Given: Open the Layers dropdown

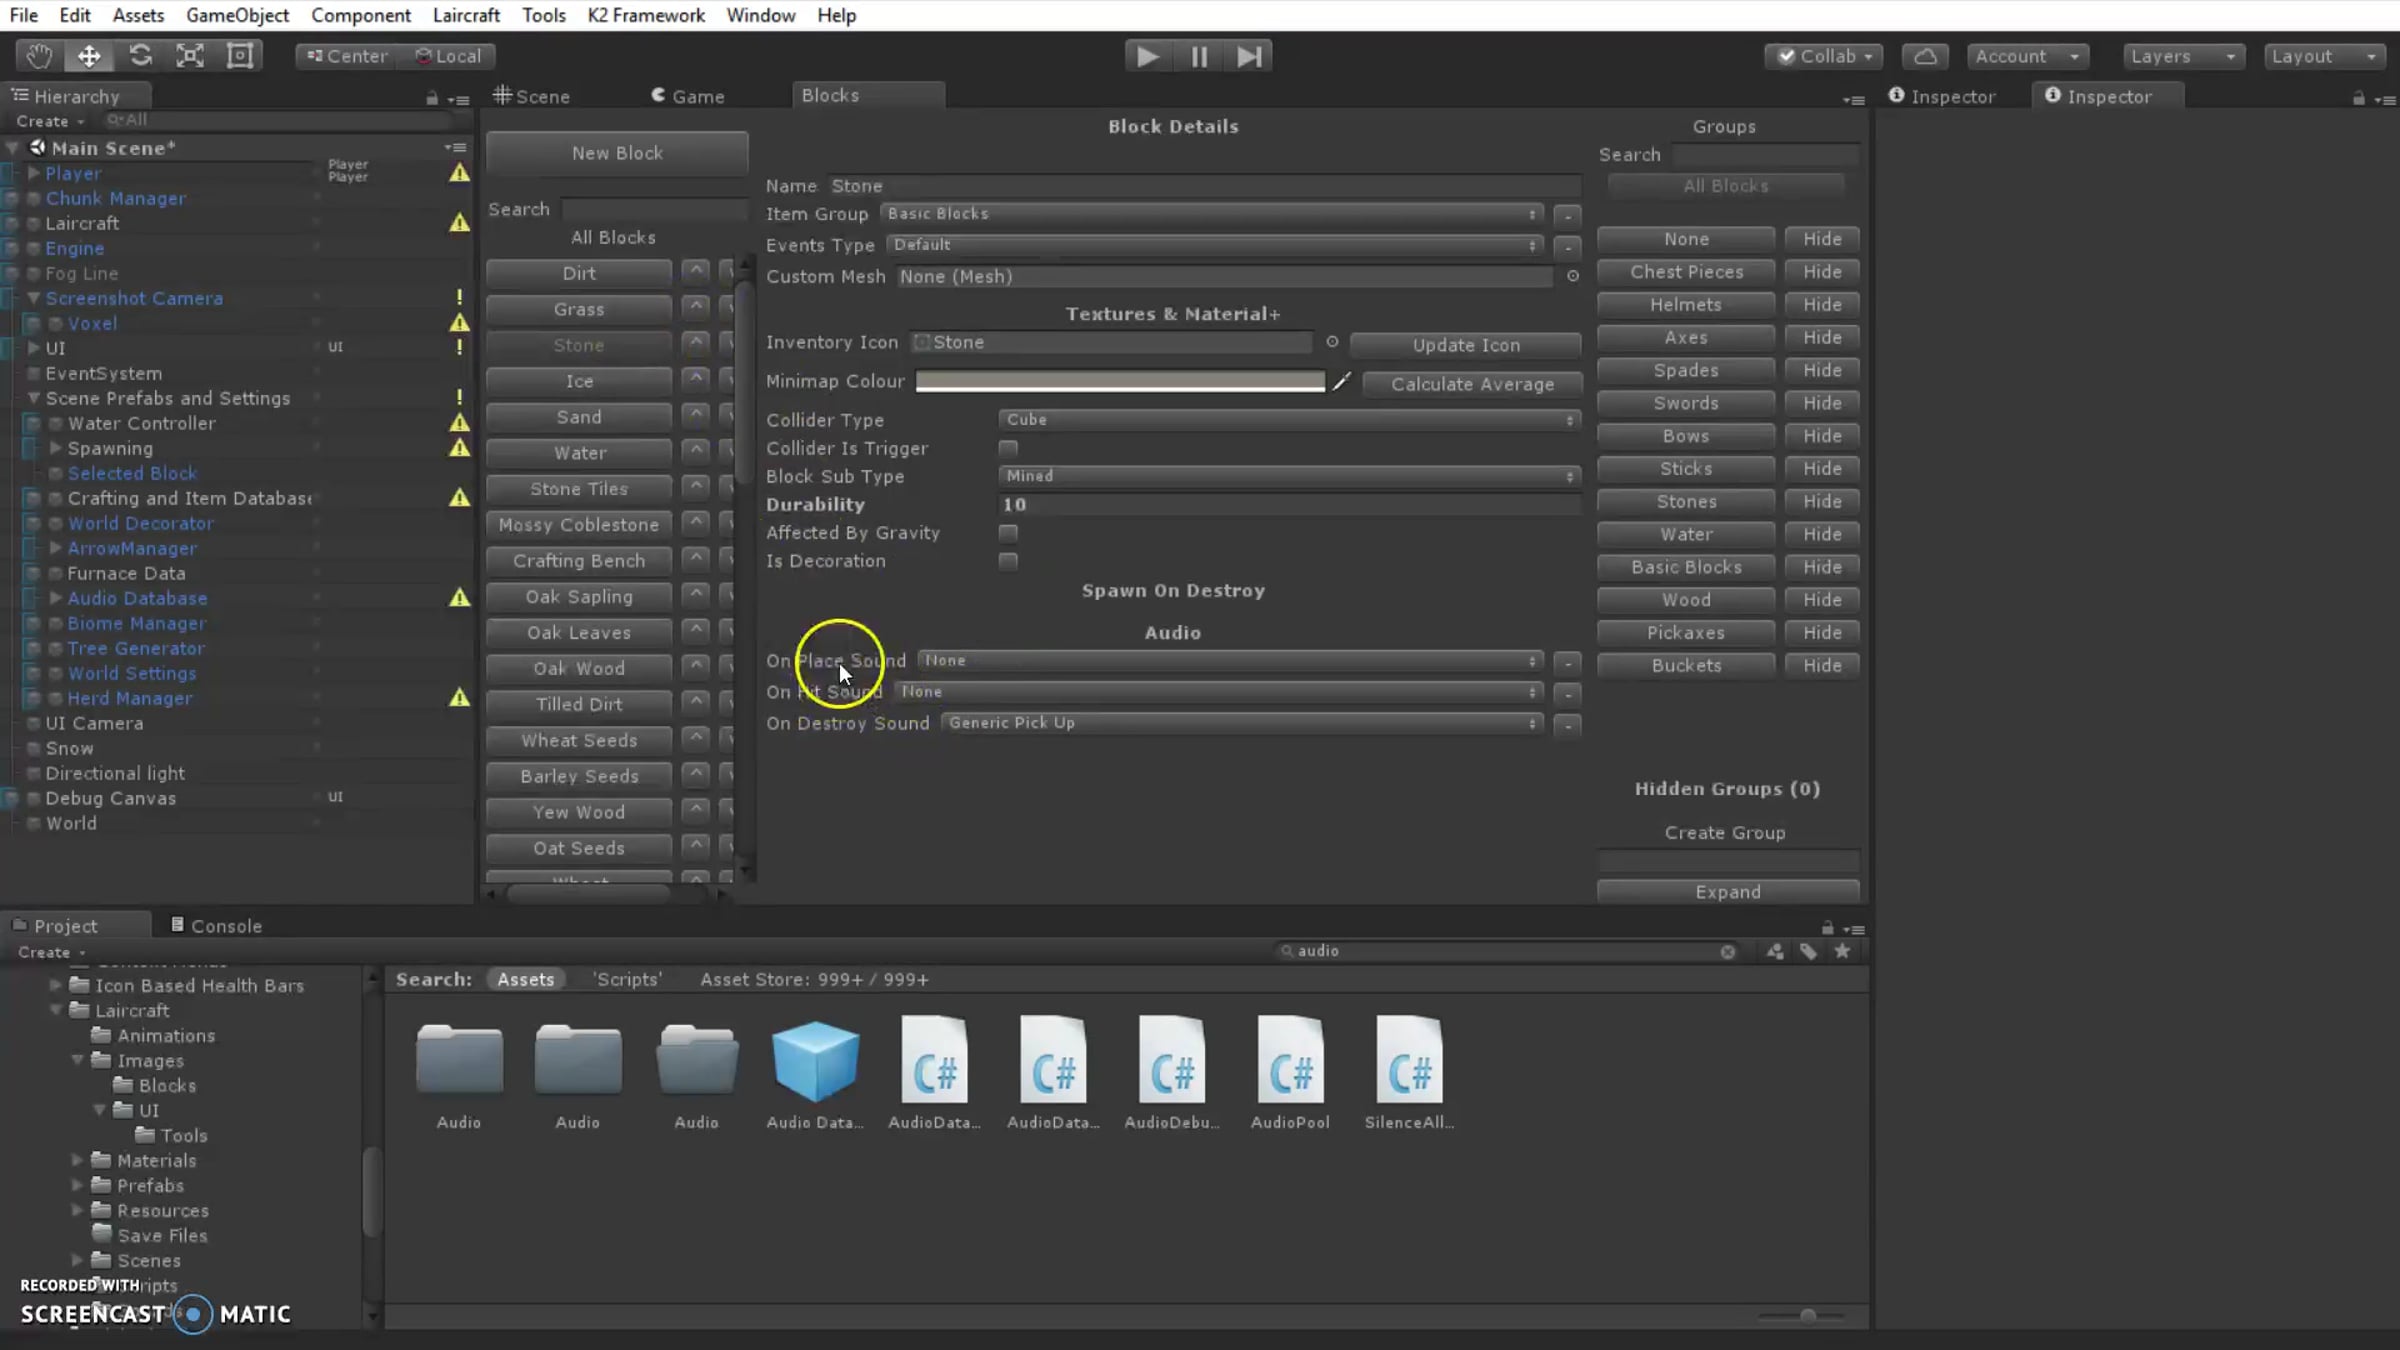Looking at the screenshot, I should point(2184,56).
